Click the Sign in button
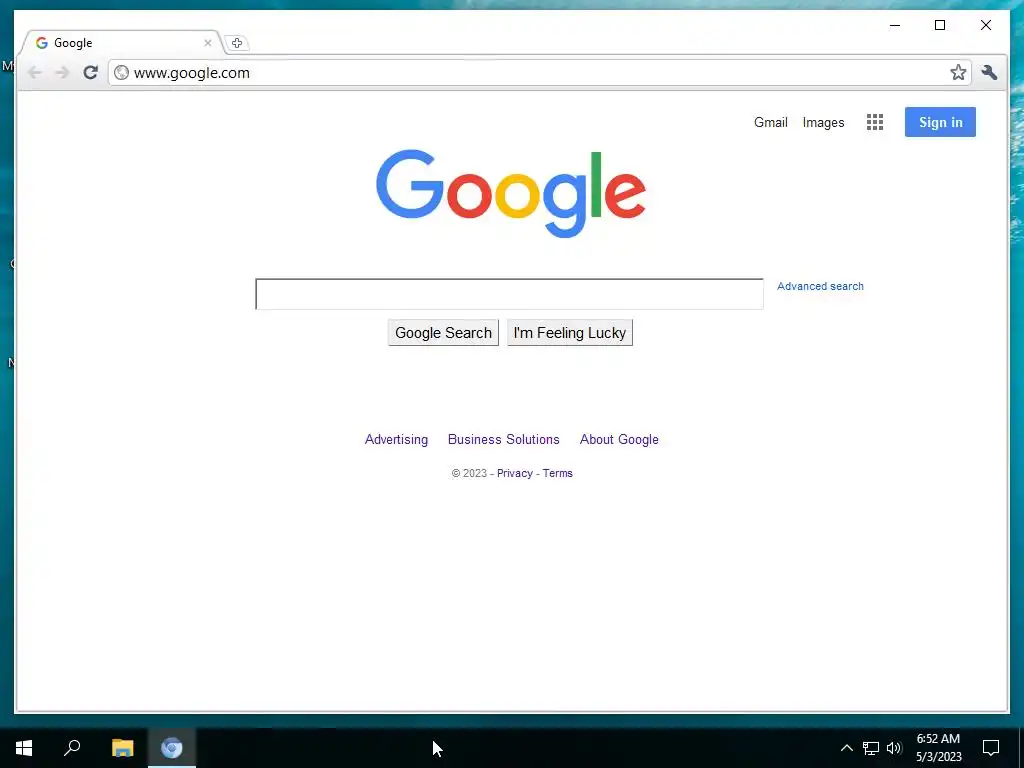The image size is (1024, 768). click(x=940, y=122)
